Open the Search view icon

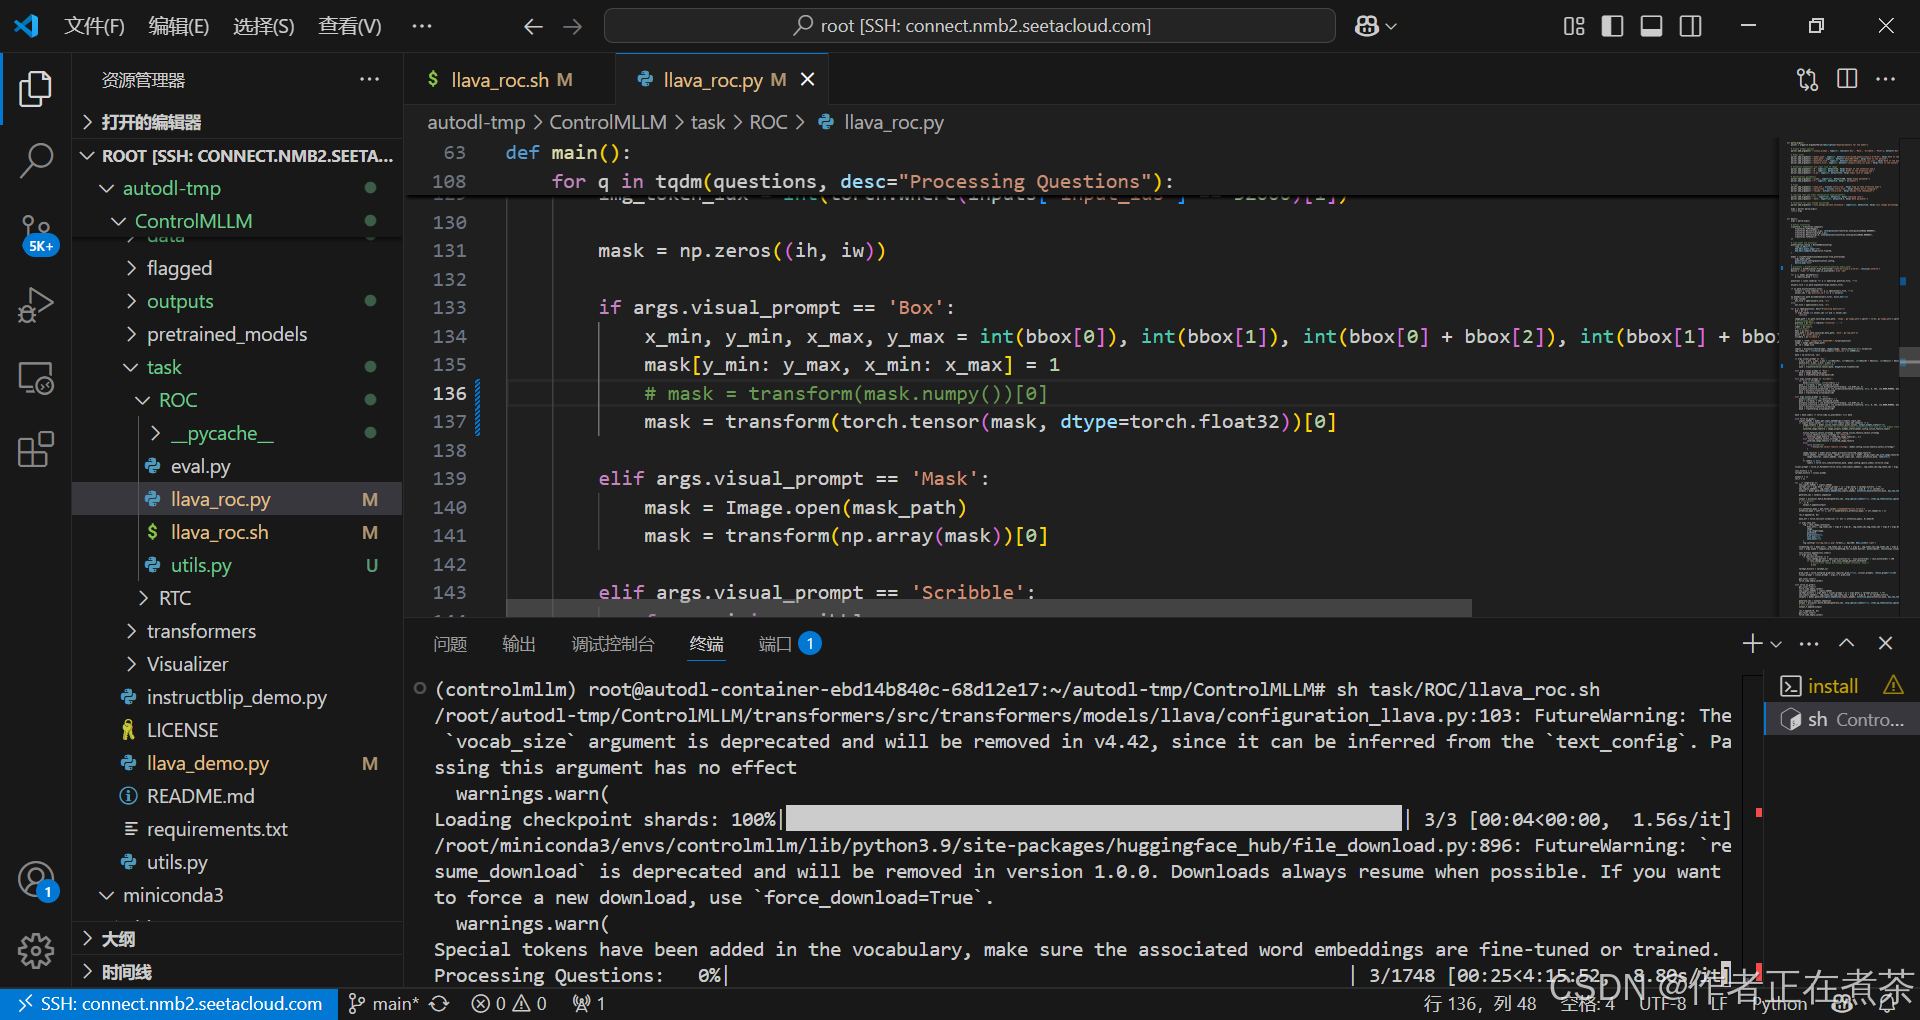click(36, 160)
